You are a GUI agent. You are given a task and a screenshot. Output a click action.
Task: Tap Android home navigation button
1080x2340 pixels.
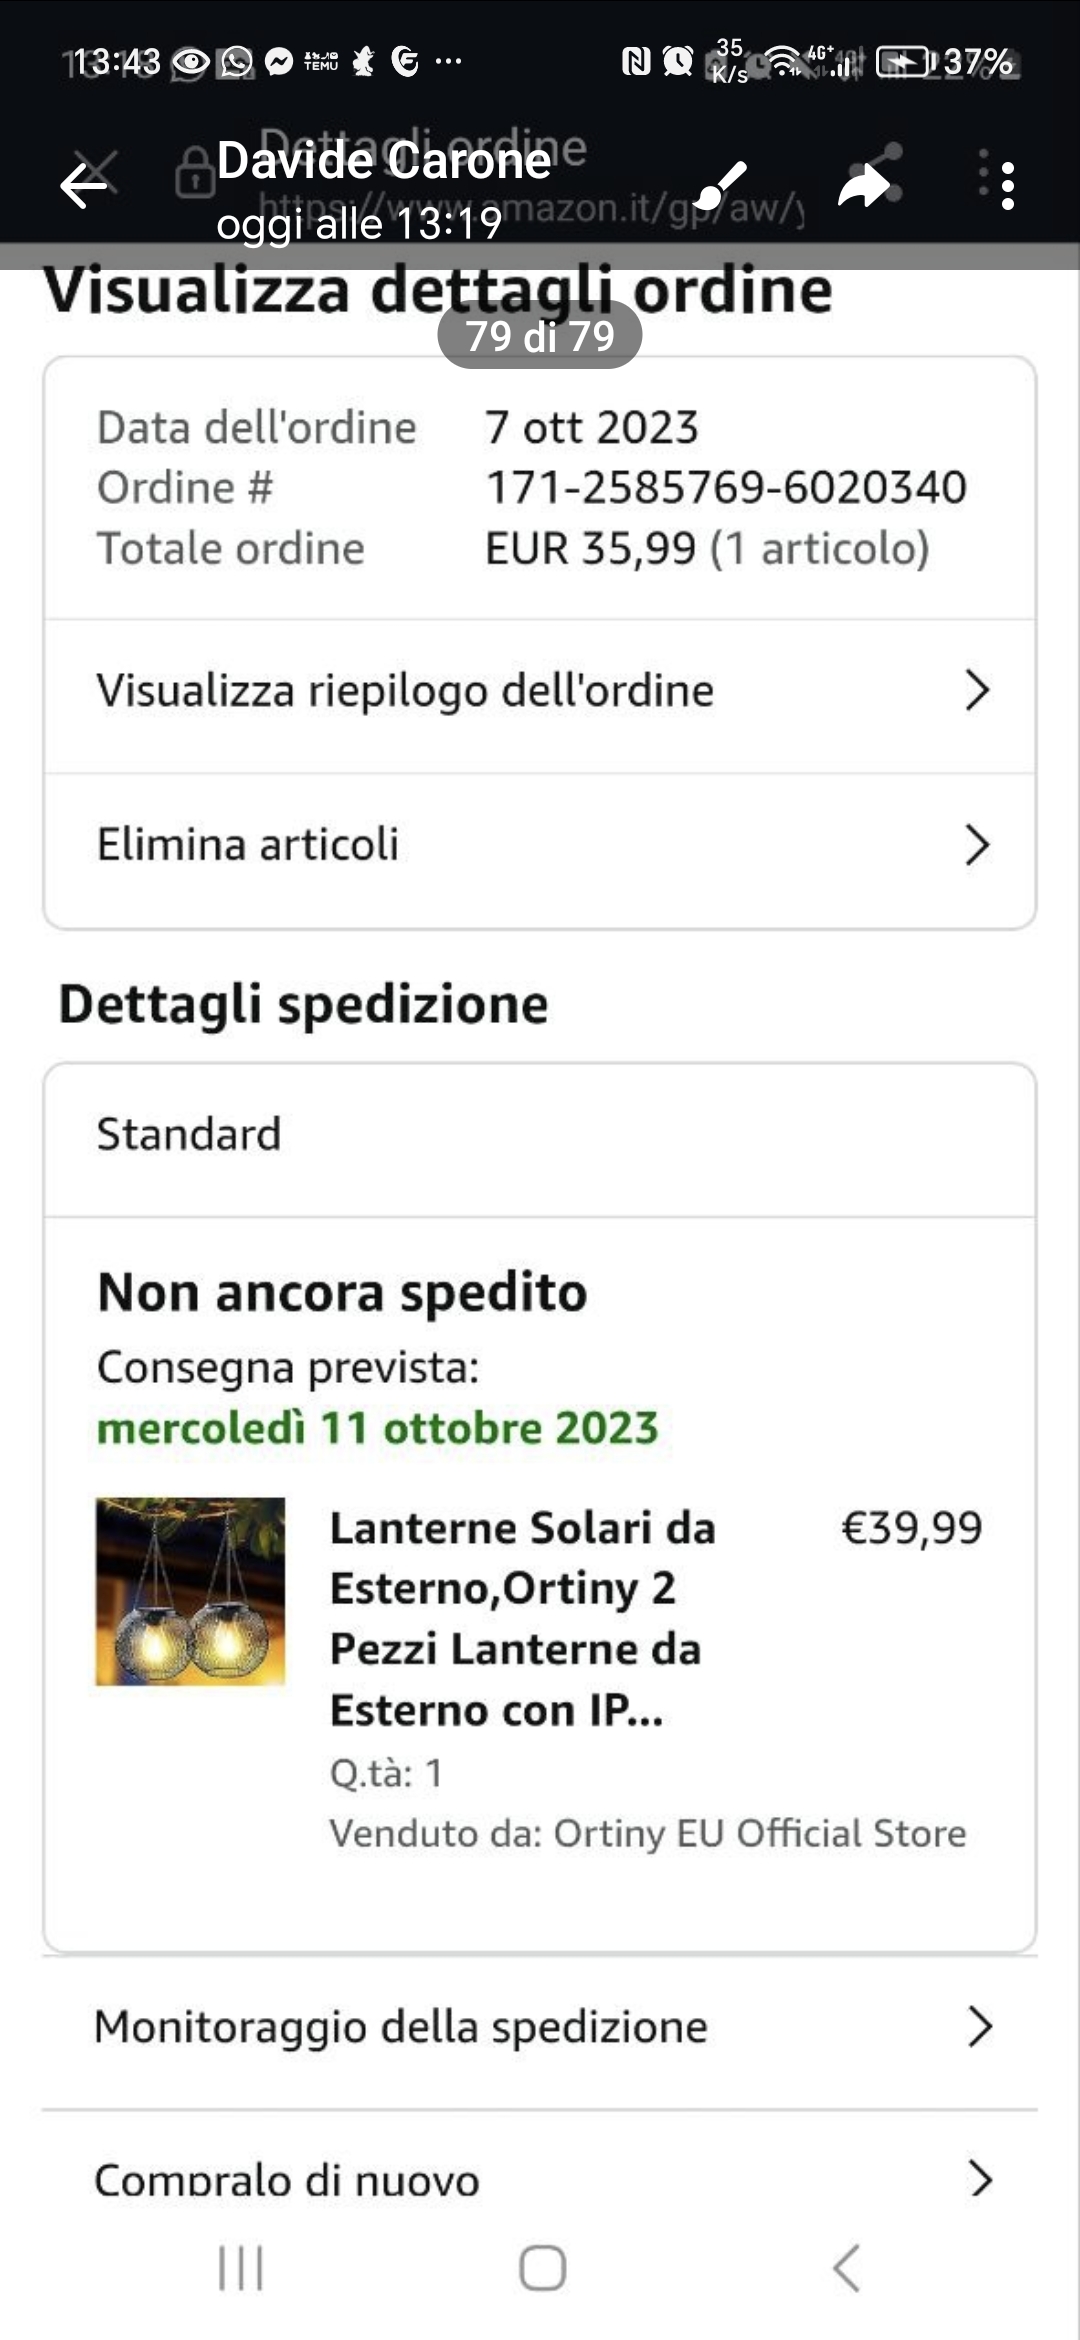point(542,2267)
